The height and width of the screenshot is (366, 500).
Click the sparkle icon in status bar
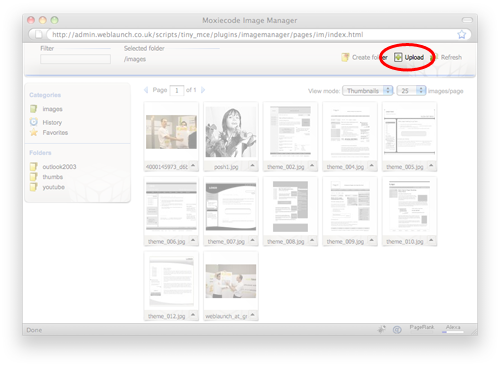[x=382, y=329]
